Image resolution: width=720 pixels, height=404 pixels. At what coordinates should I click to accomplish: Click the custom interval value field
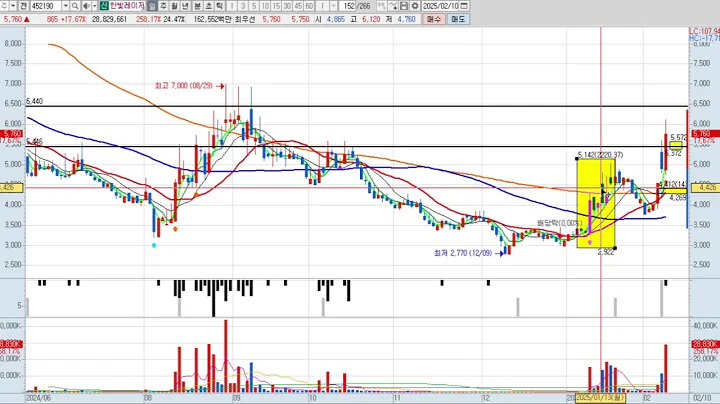coord(322,6)
